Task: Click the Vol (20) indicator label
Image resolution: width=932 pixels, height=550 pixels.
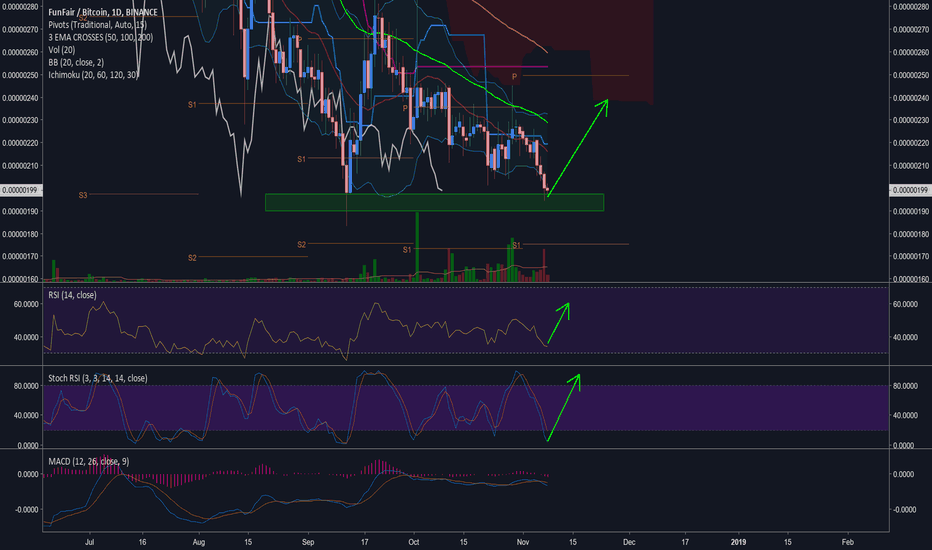Action: (x=62, y=49)
